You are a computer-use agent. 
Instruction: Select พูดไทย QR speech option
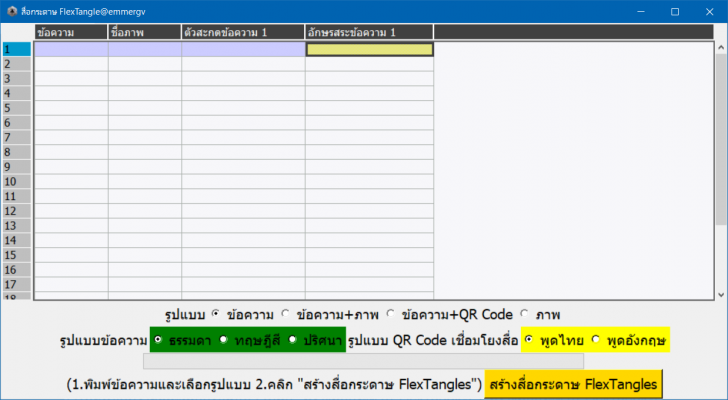tap(529, 340)
